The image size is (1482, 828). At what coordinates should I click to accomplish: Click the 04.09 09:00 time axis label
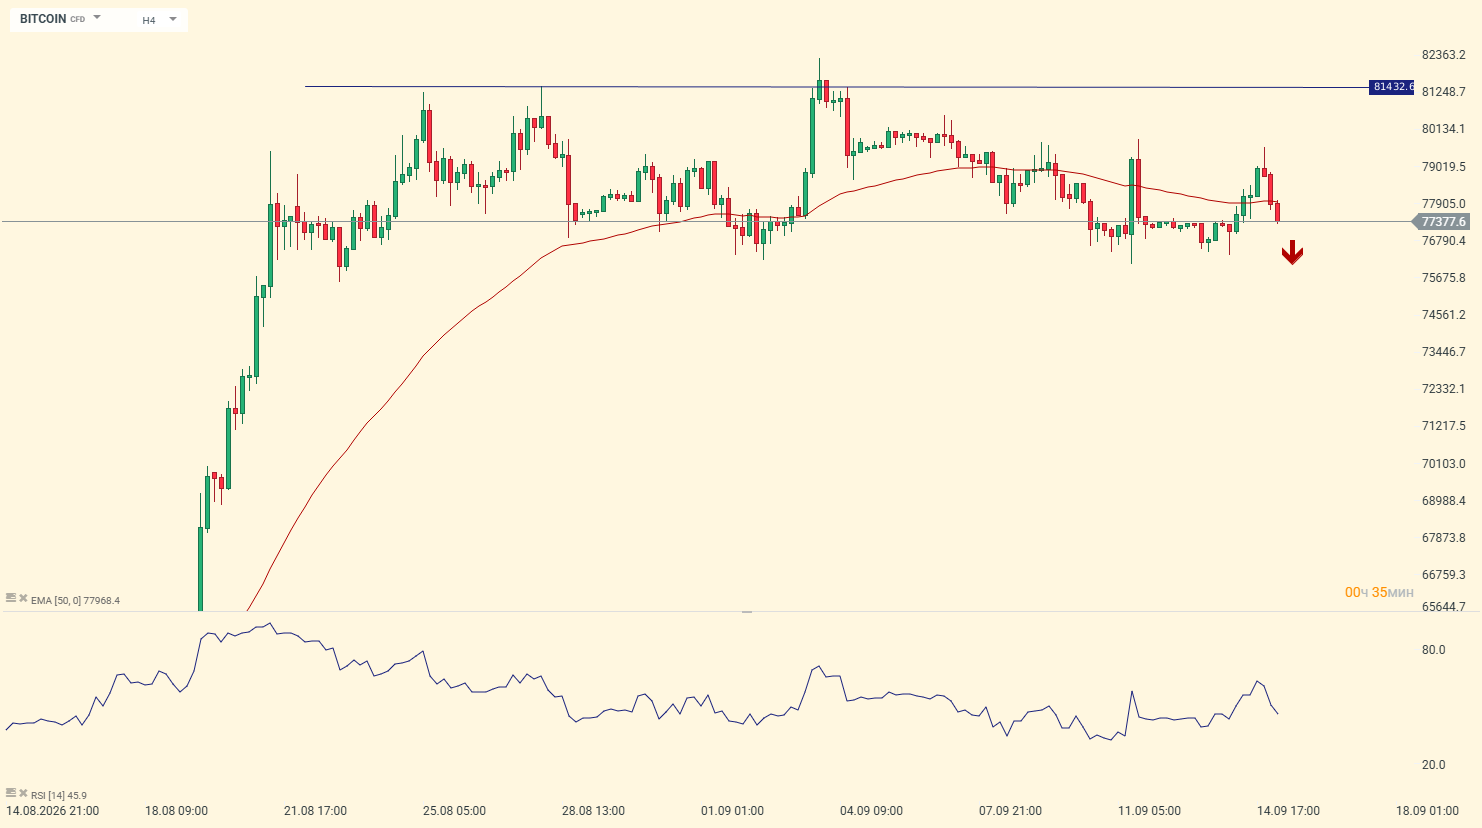coord(871,811)
